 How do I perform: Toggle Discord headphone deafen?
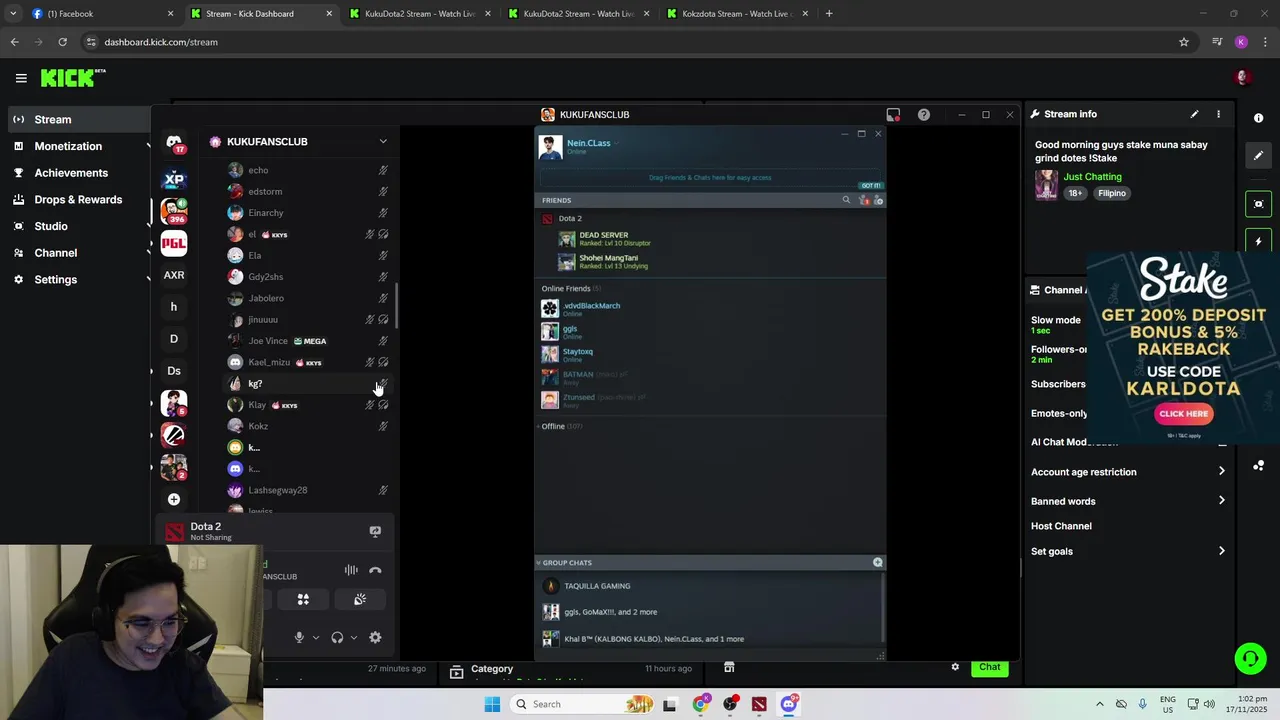(x=337, y=637)
